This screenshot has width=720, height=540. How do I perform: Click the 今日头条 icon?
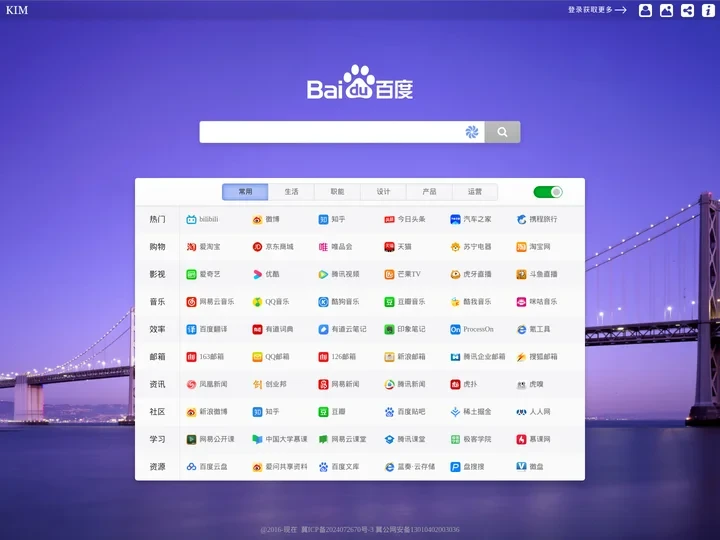point(389,219)
